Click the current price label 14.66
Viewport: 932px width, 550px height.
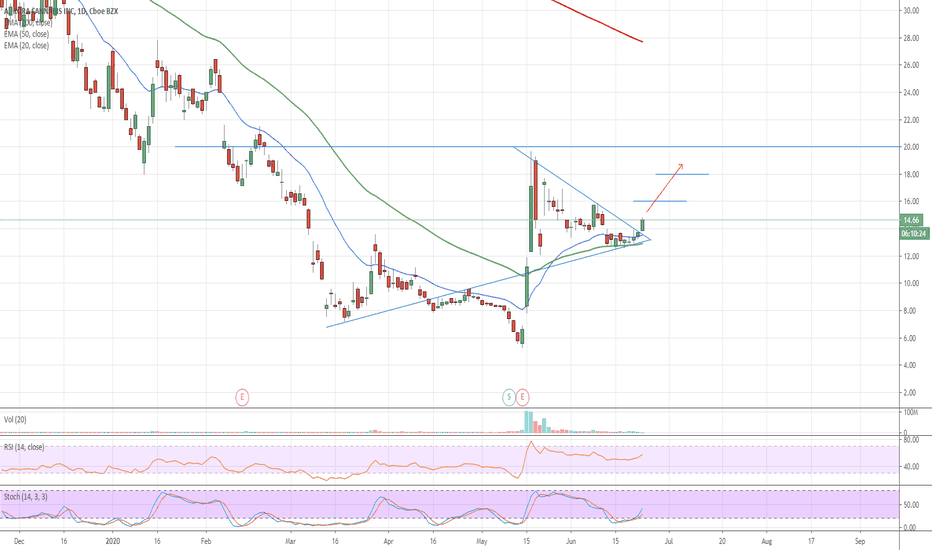(911, 220)
